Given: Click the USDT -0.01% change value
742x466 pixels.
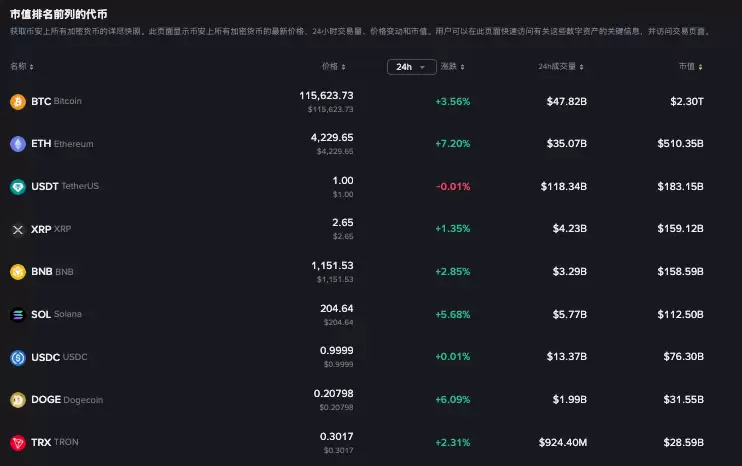Looking at the screenshot, I should pos(452,187).
